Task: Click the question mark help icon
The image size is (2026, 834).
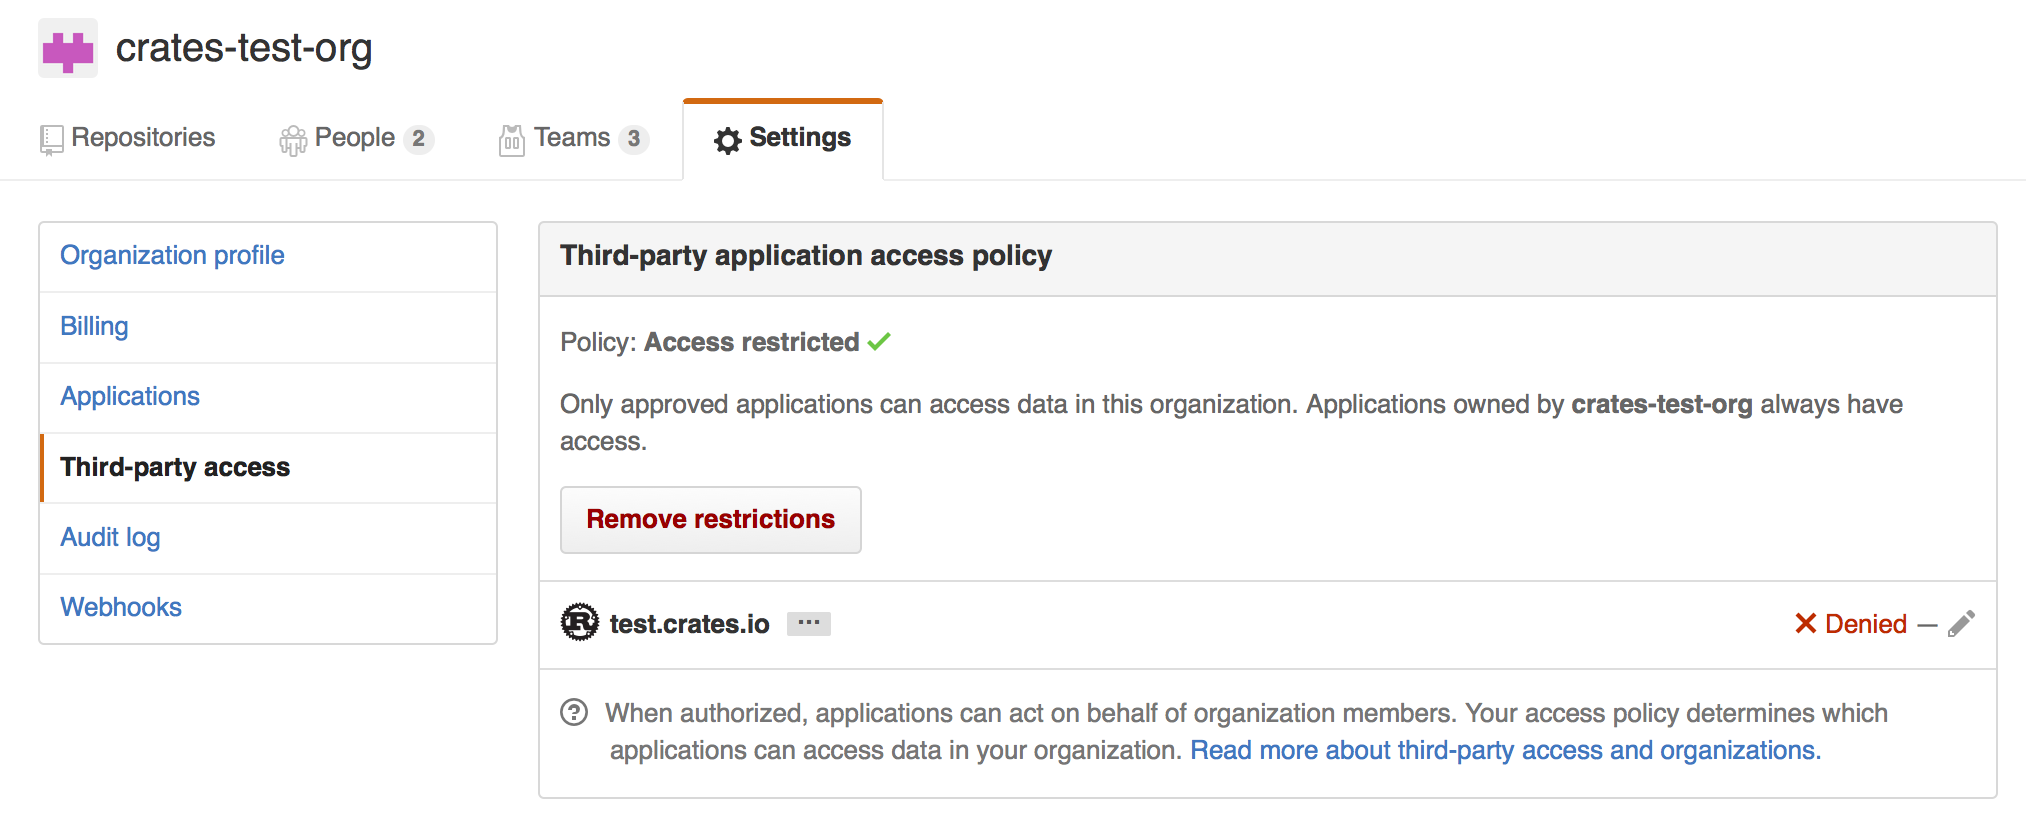Action: (574, 713)
